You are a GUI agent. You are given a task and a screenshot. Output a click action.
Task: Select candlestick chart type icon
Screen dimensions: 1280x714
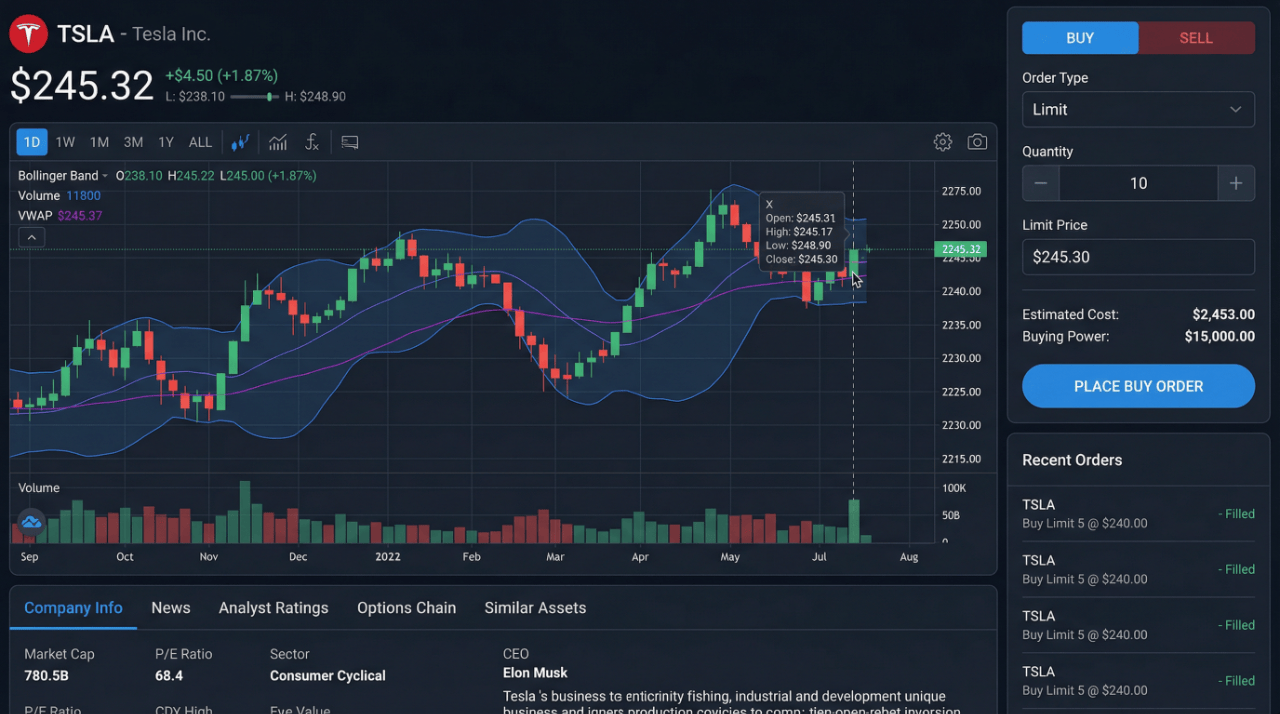click(x=240, y=142)
